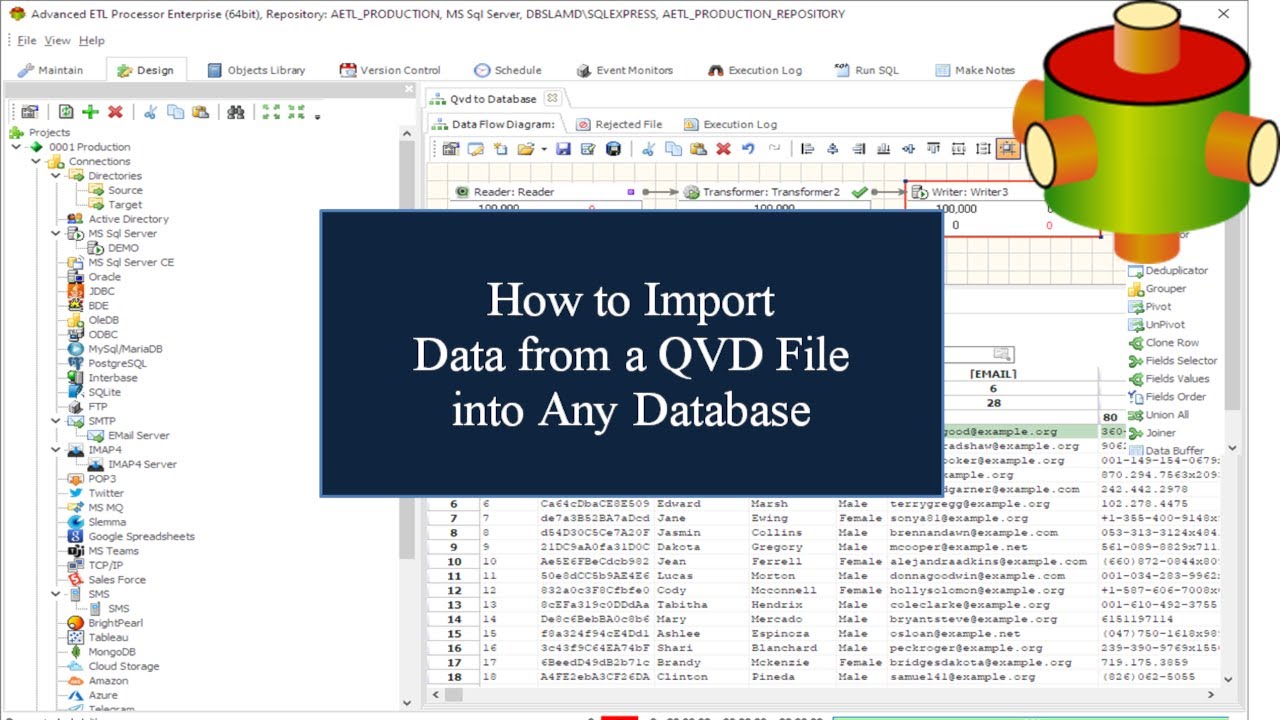Click the Undo arrow in diagram toolbar
1280x720 pixels.
[748, 149]
